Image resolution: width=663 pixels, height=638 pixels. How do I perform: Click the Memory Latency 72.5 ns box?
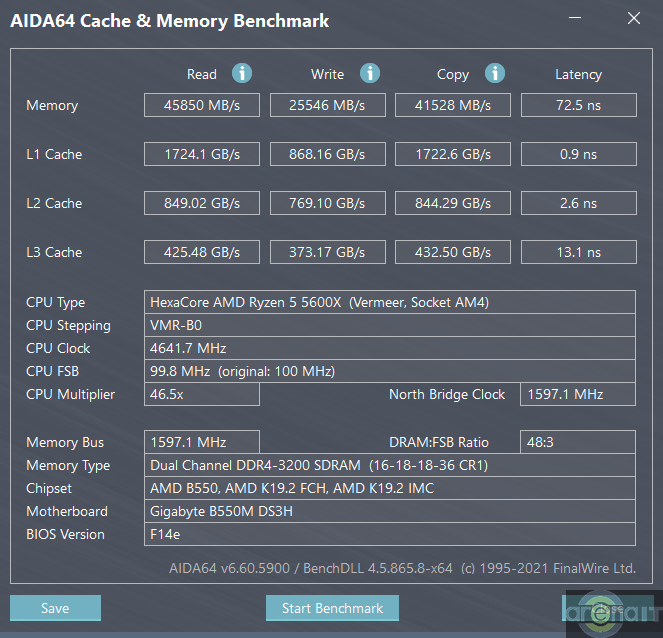click(578, 105)
